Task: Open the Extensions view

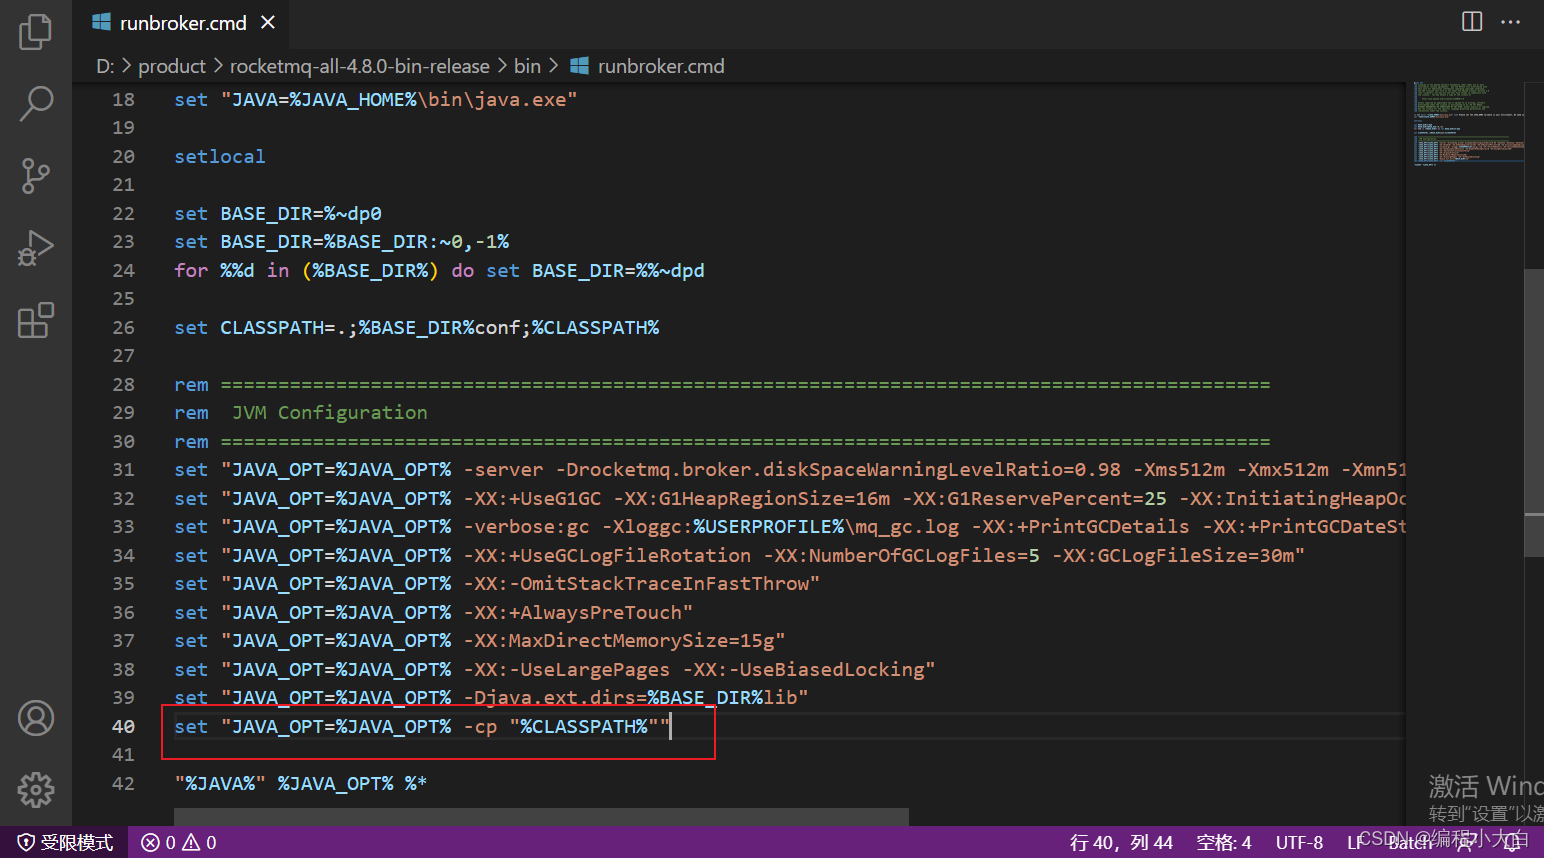Action: pyautogui.click(x=36, y=320)
